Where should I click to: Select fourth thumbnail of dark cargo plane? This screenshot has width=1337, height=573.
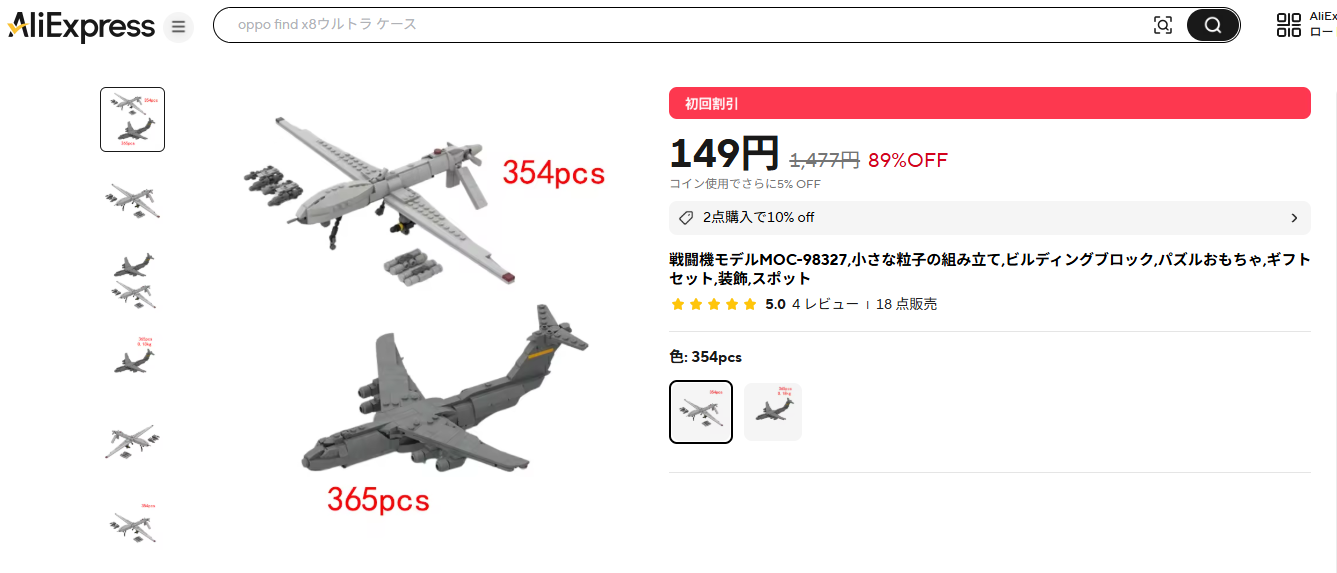(132, 358)
